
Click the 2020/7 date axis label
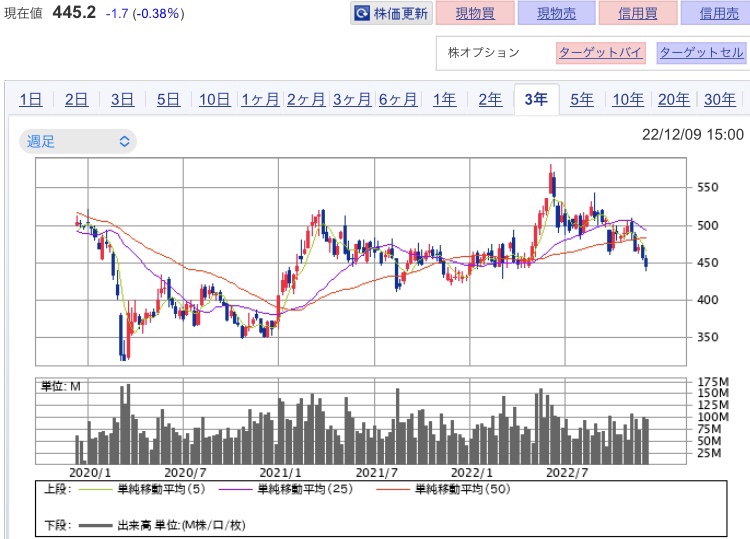[185, 473]
